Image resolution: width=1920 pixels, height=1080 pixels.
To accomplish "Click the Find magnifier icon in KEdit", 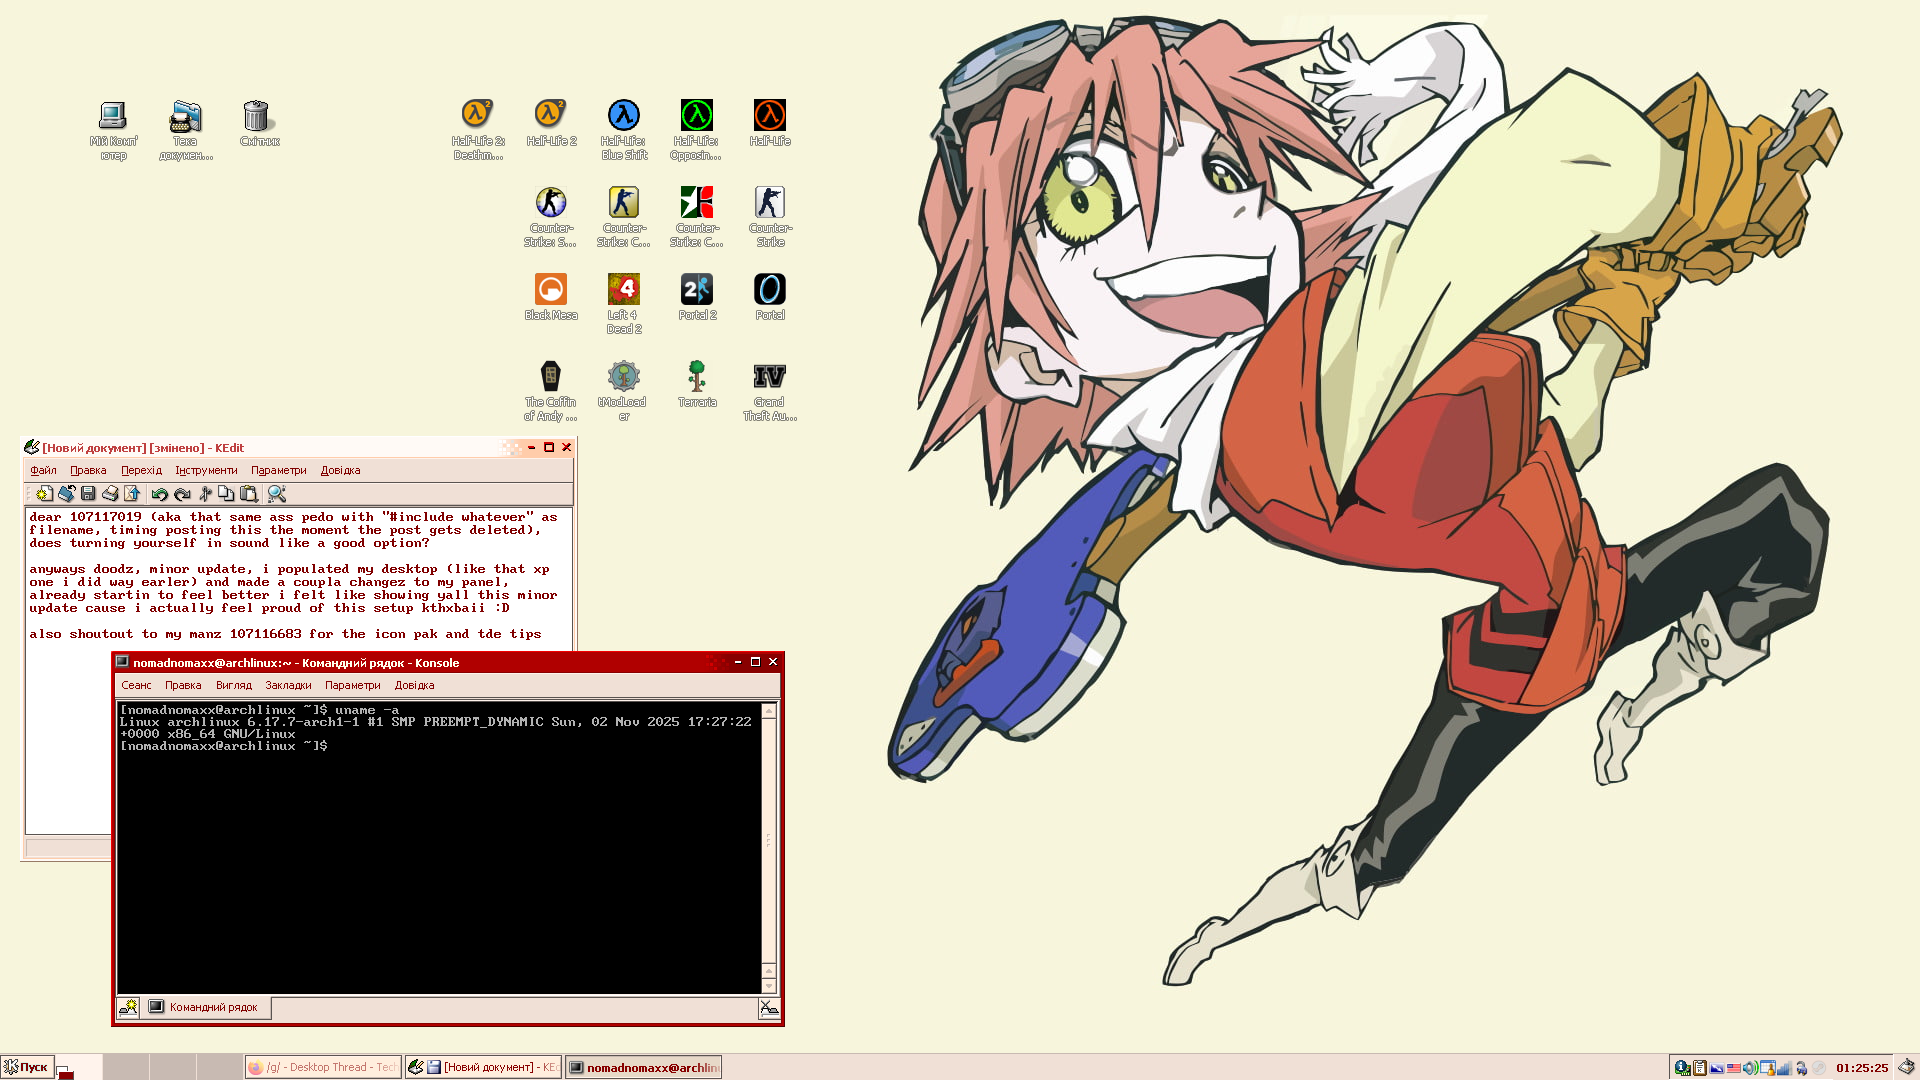I will click(277, 494).
